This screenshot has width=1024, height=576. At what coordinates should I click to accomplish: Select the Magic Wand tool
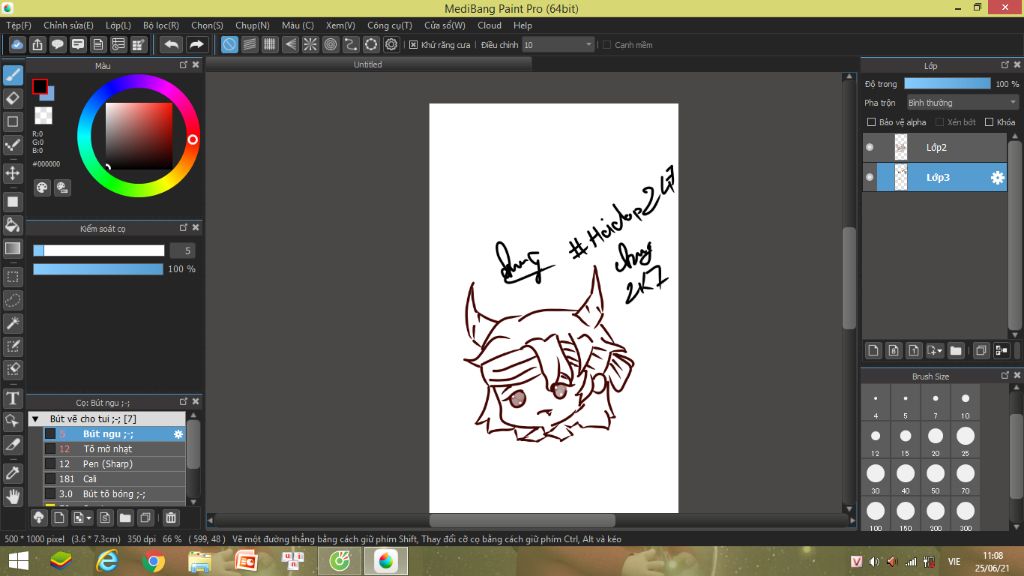tap(12, 323)
